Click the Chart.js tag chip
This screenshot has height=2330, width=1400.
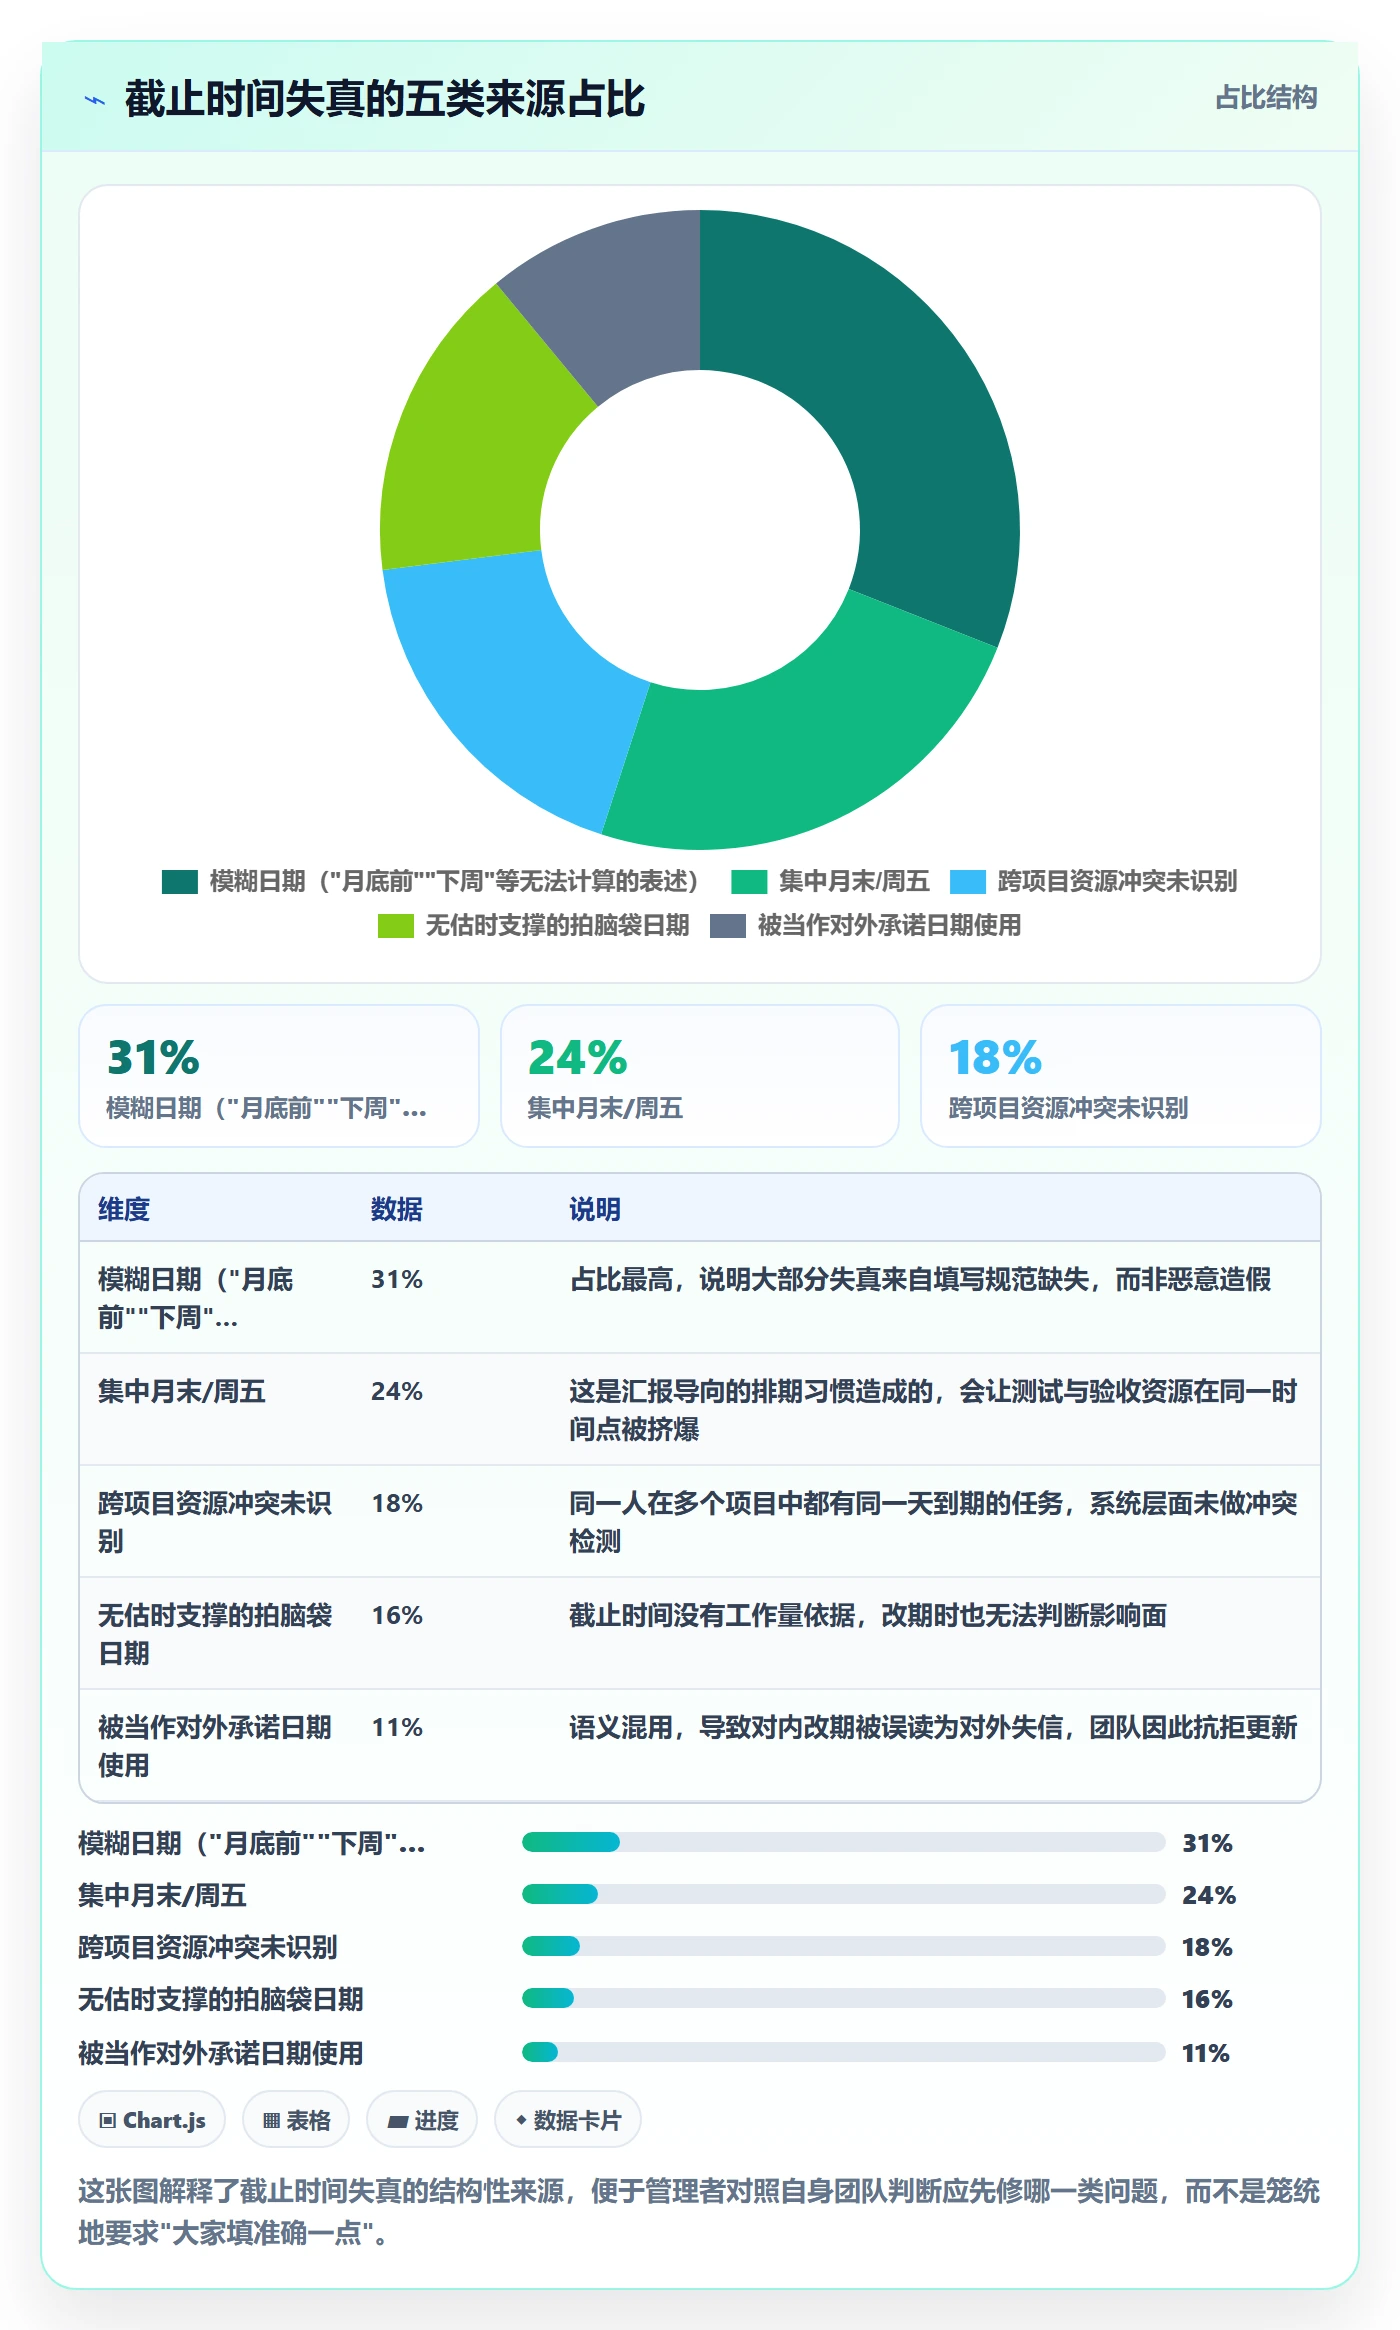[152, 2120]
